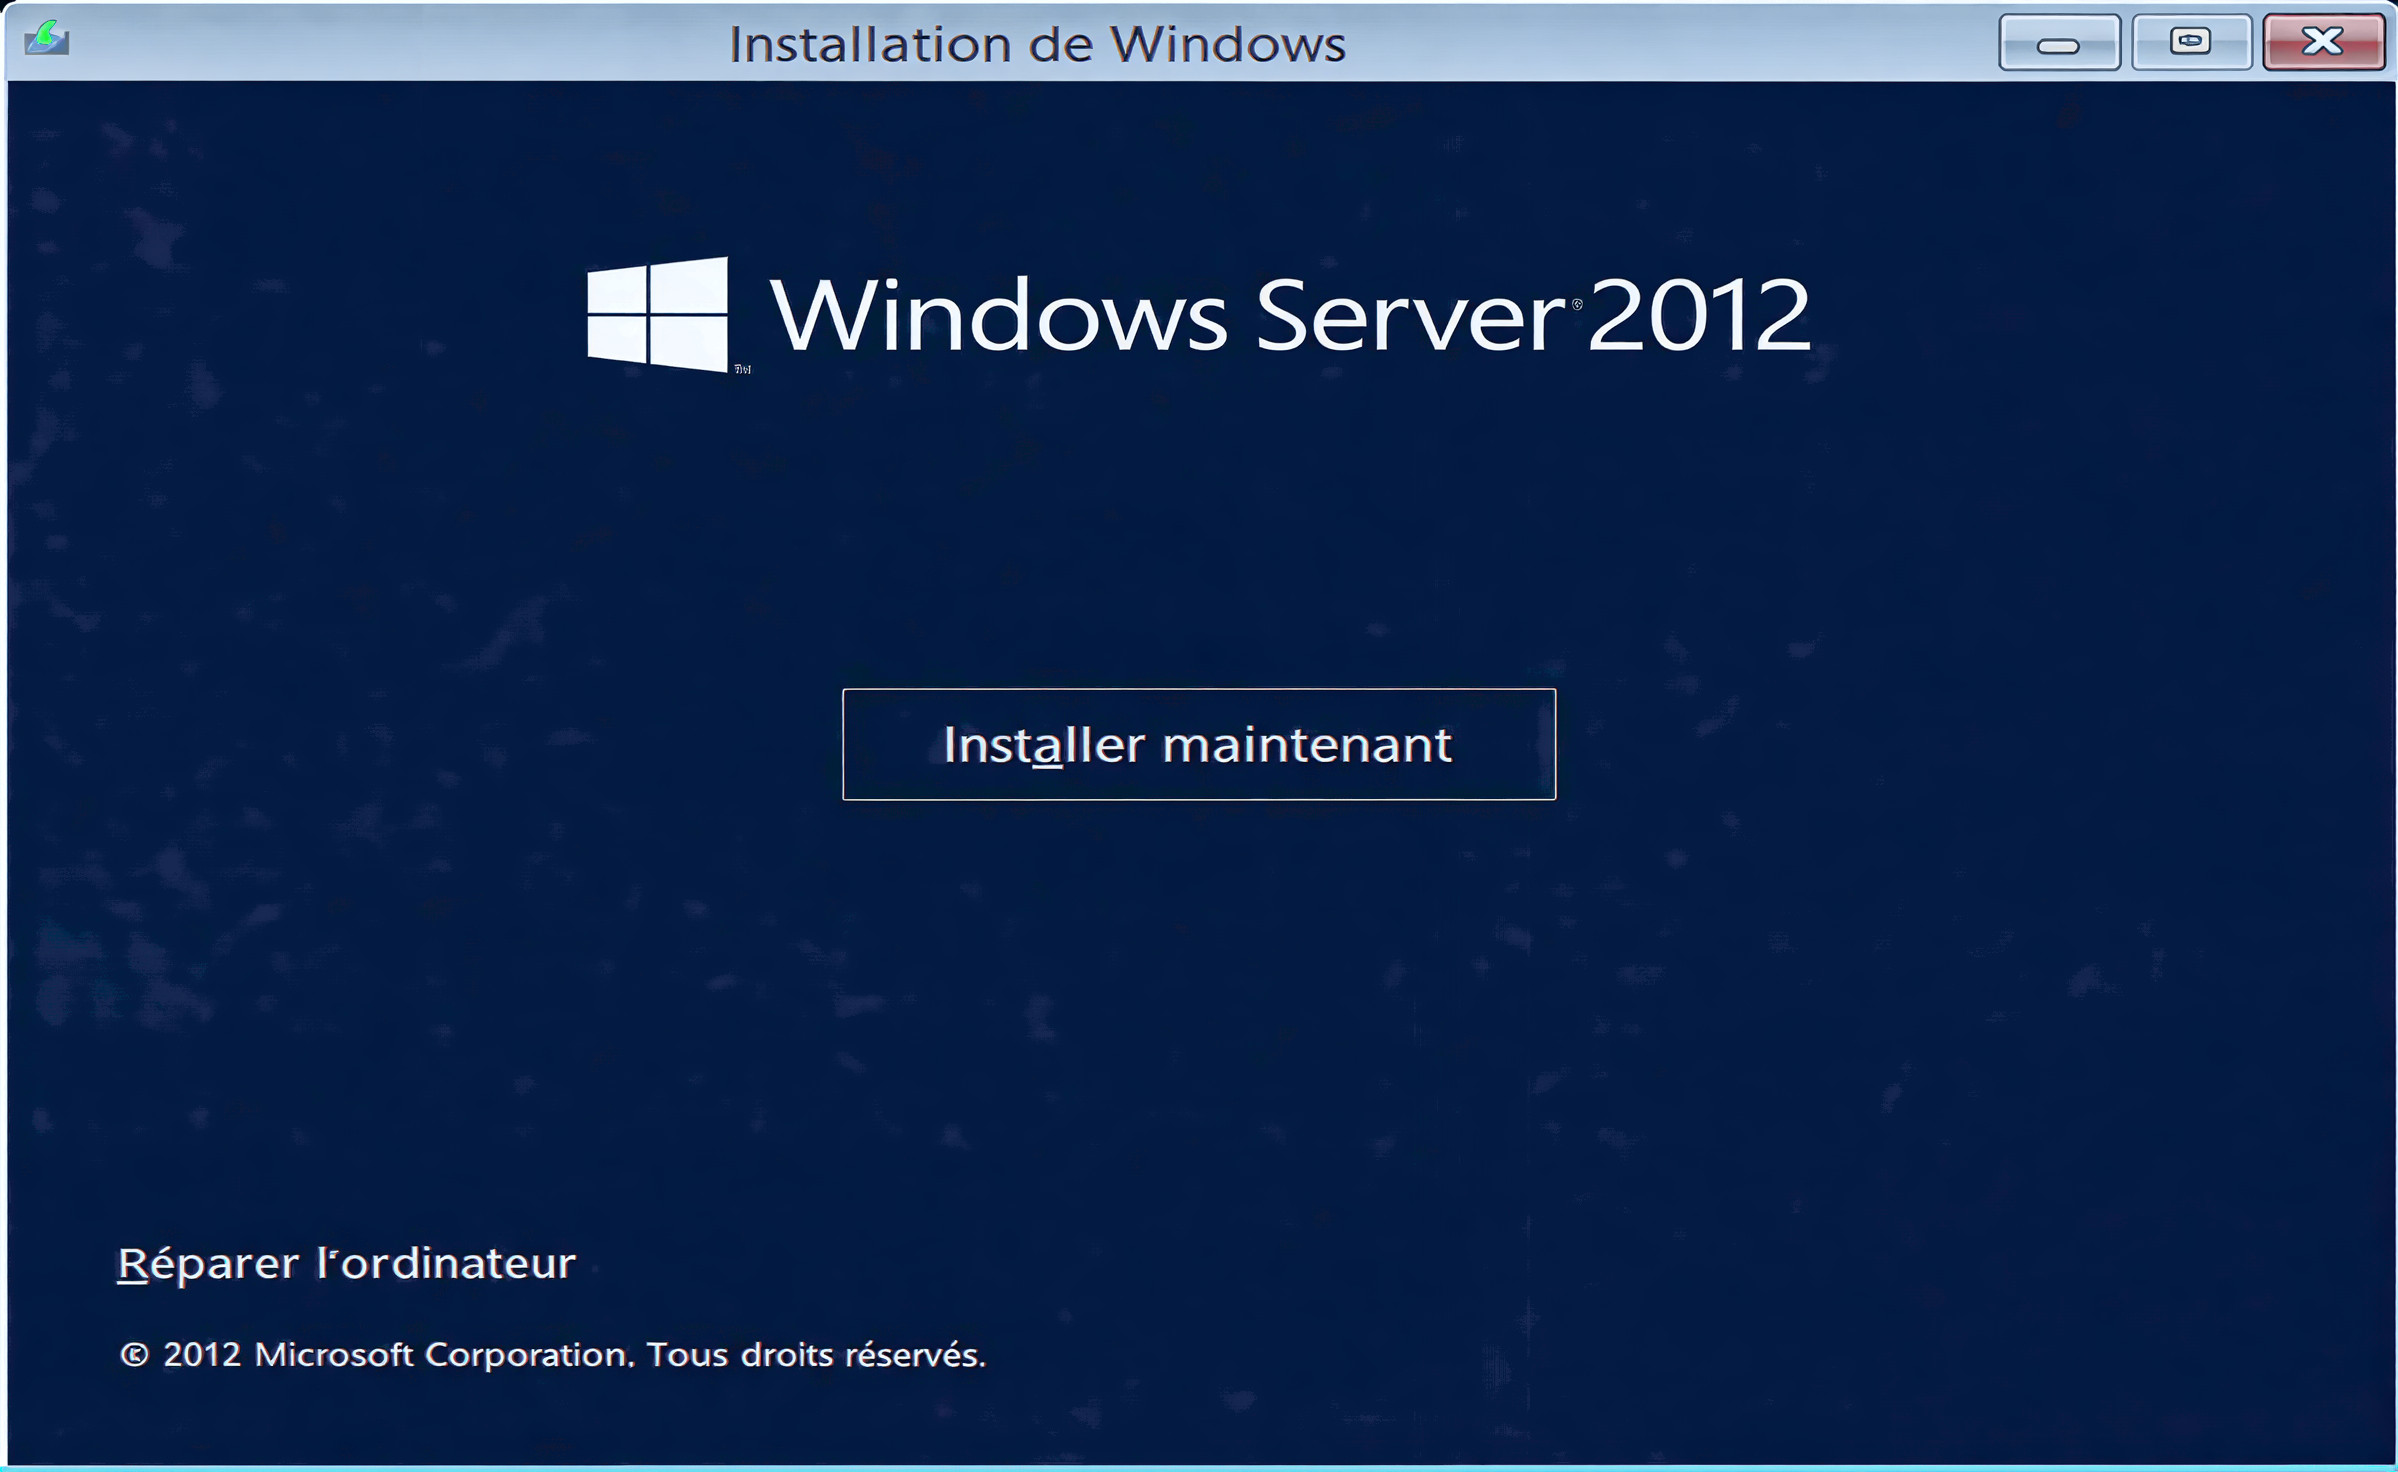Click the minimize icon on title bar
The image size is (2398, 1472).
[x=2060, y=42]
